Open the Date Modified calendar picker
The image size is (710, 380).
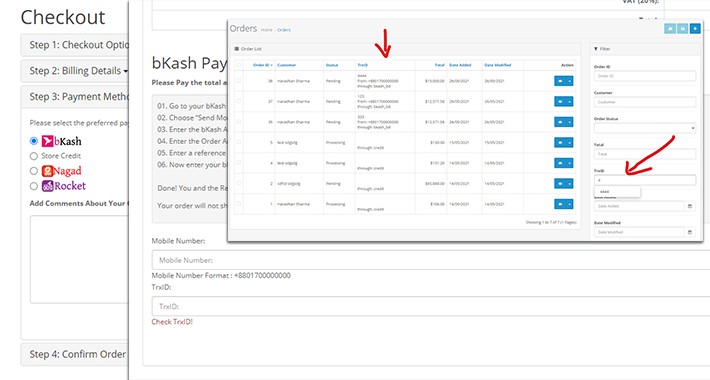point(690,232)
